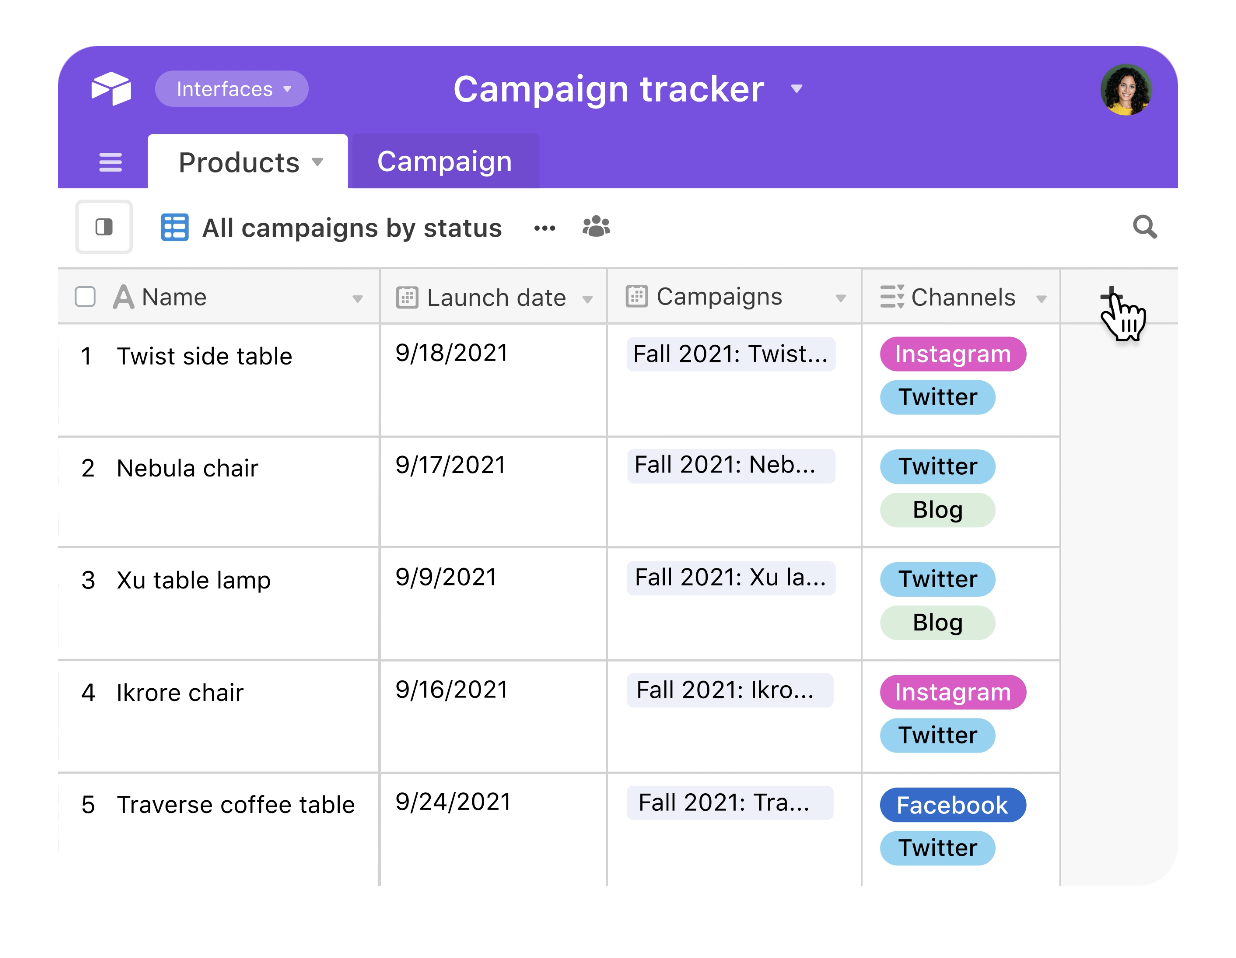Image resolution: width=1236 pixels, height=958 pixels.
Task: Click the search magnifier icon
Action: (x=1145, y=227)
